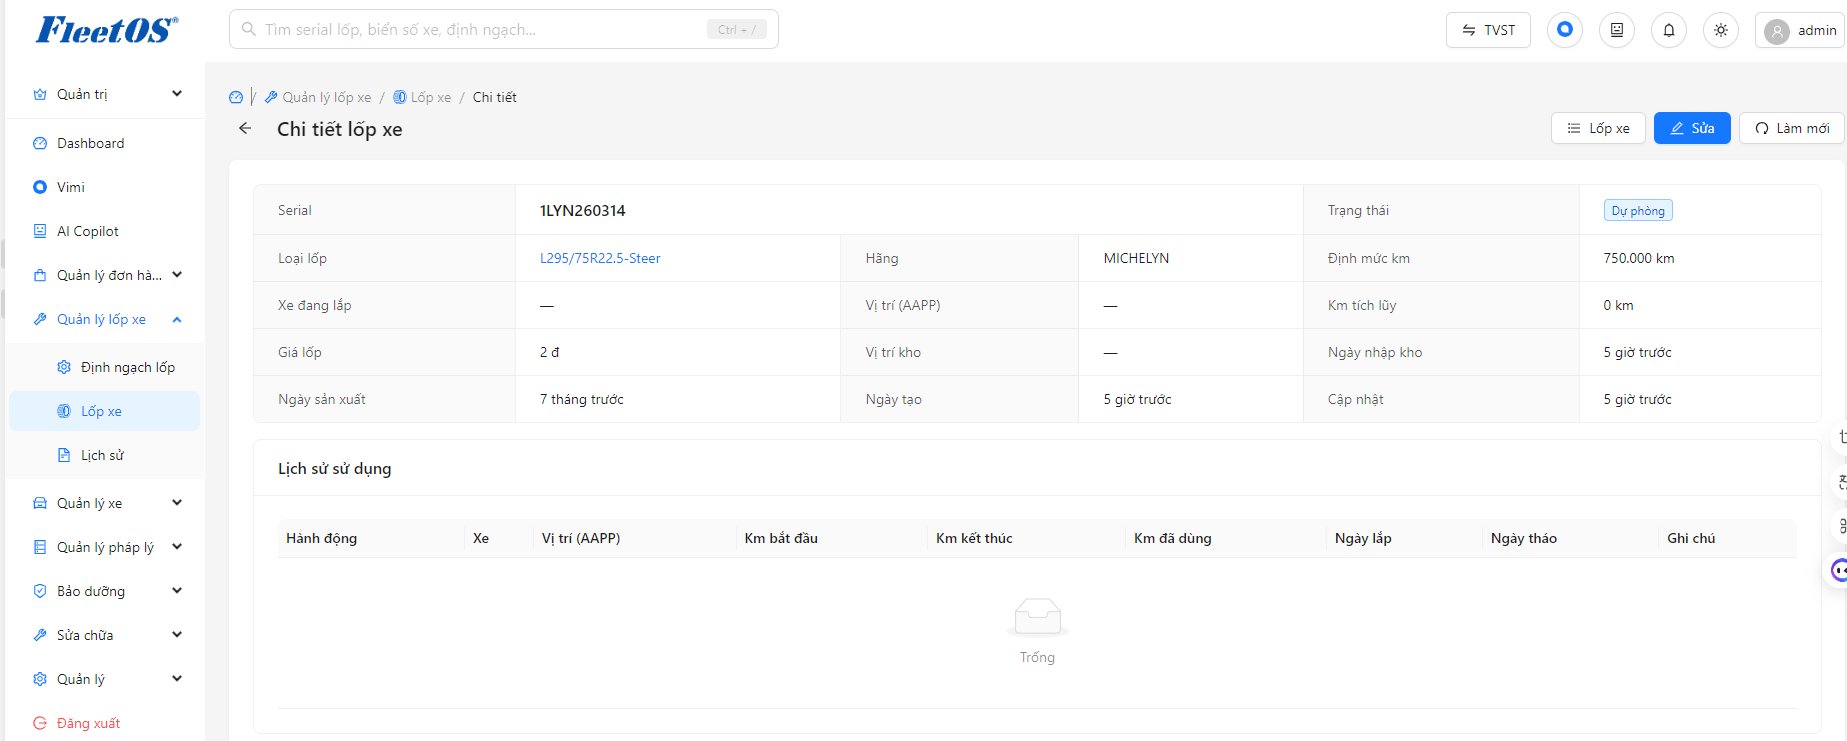Collapse the Quản lý lốp xe menu
Viewport: 1847px width, 741px height.
105,319
